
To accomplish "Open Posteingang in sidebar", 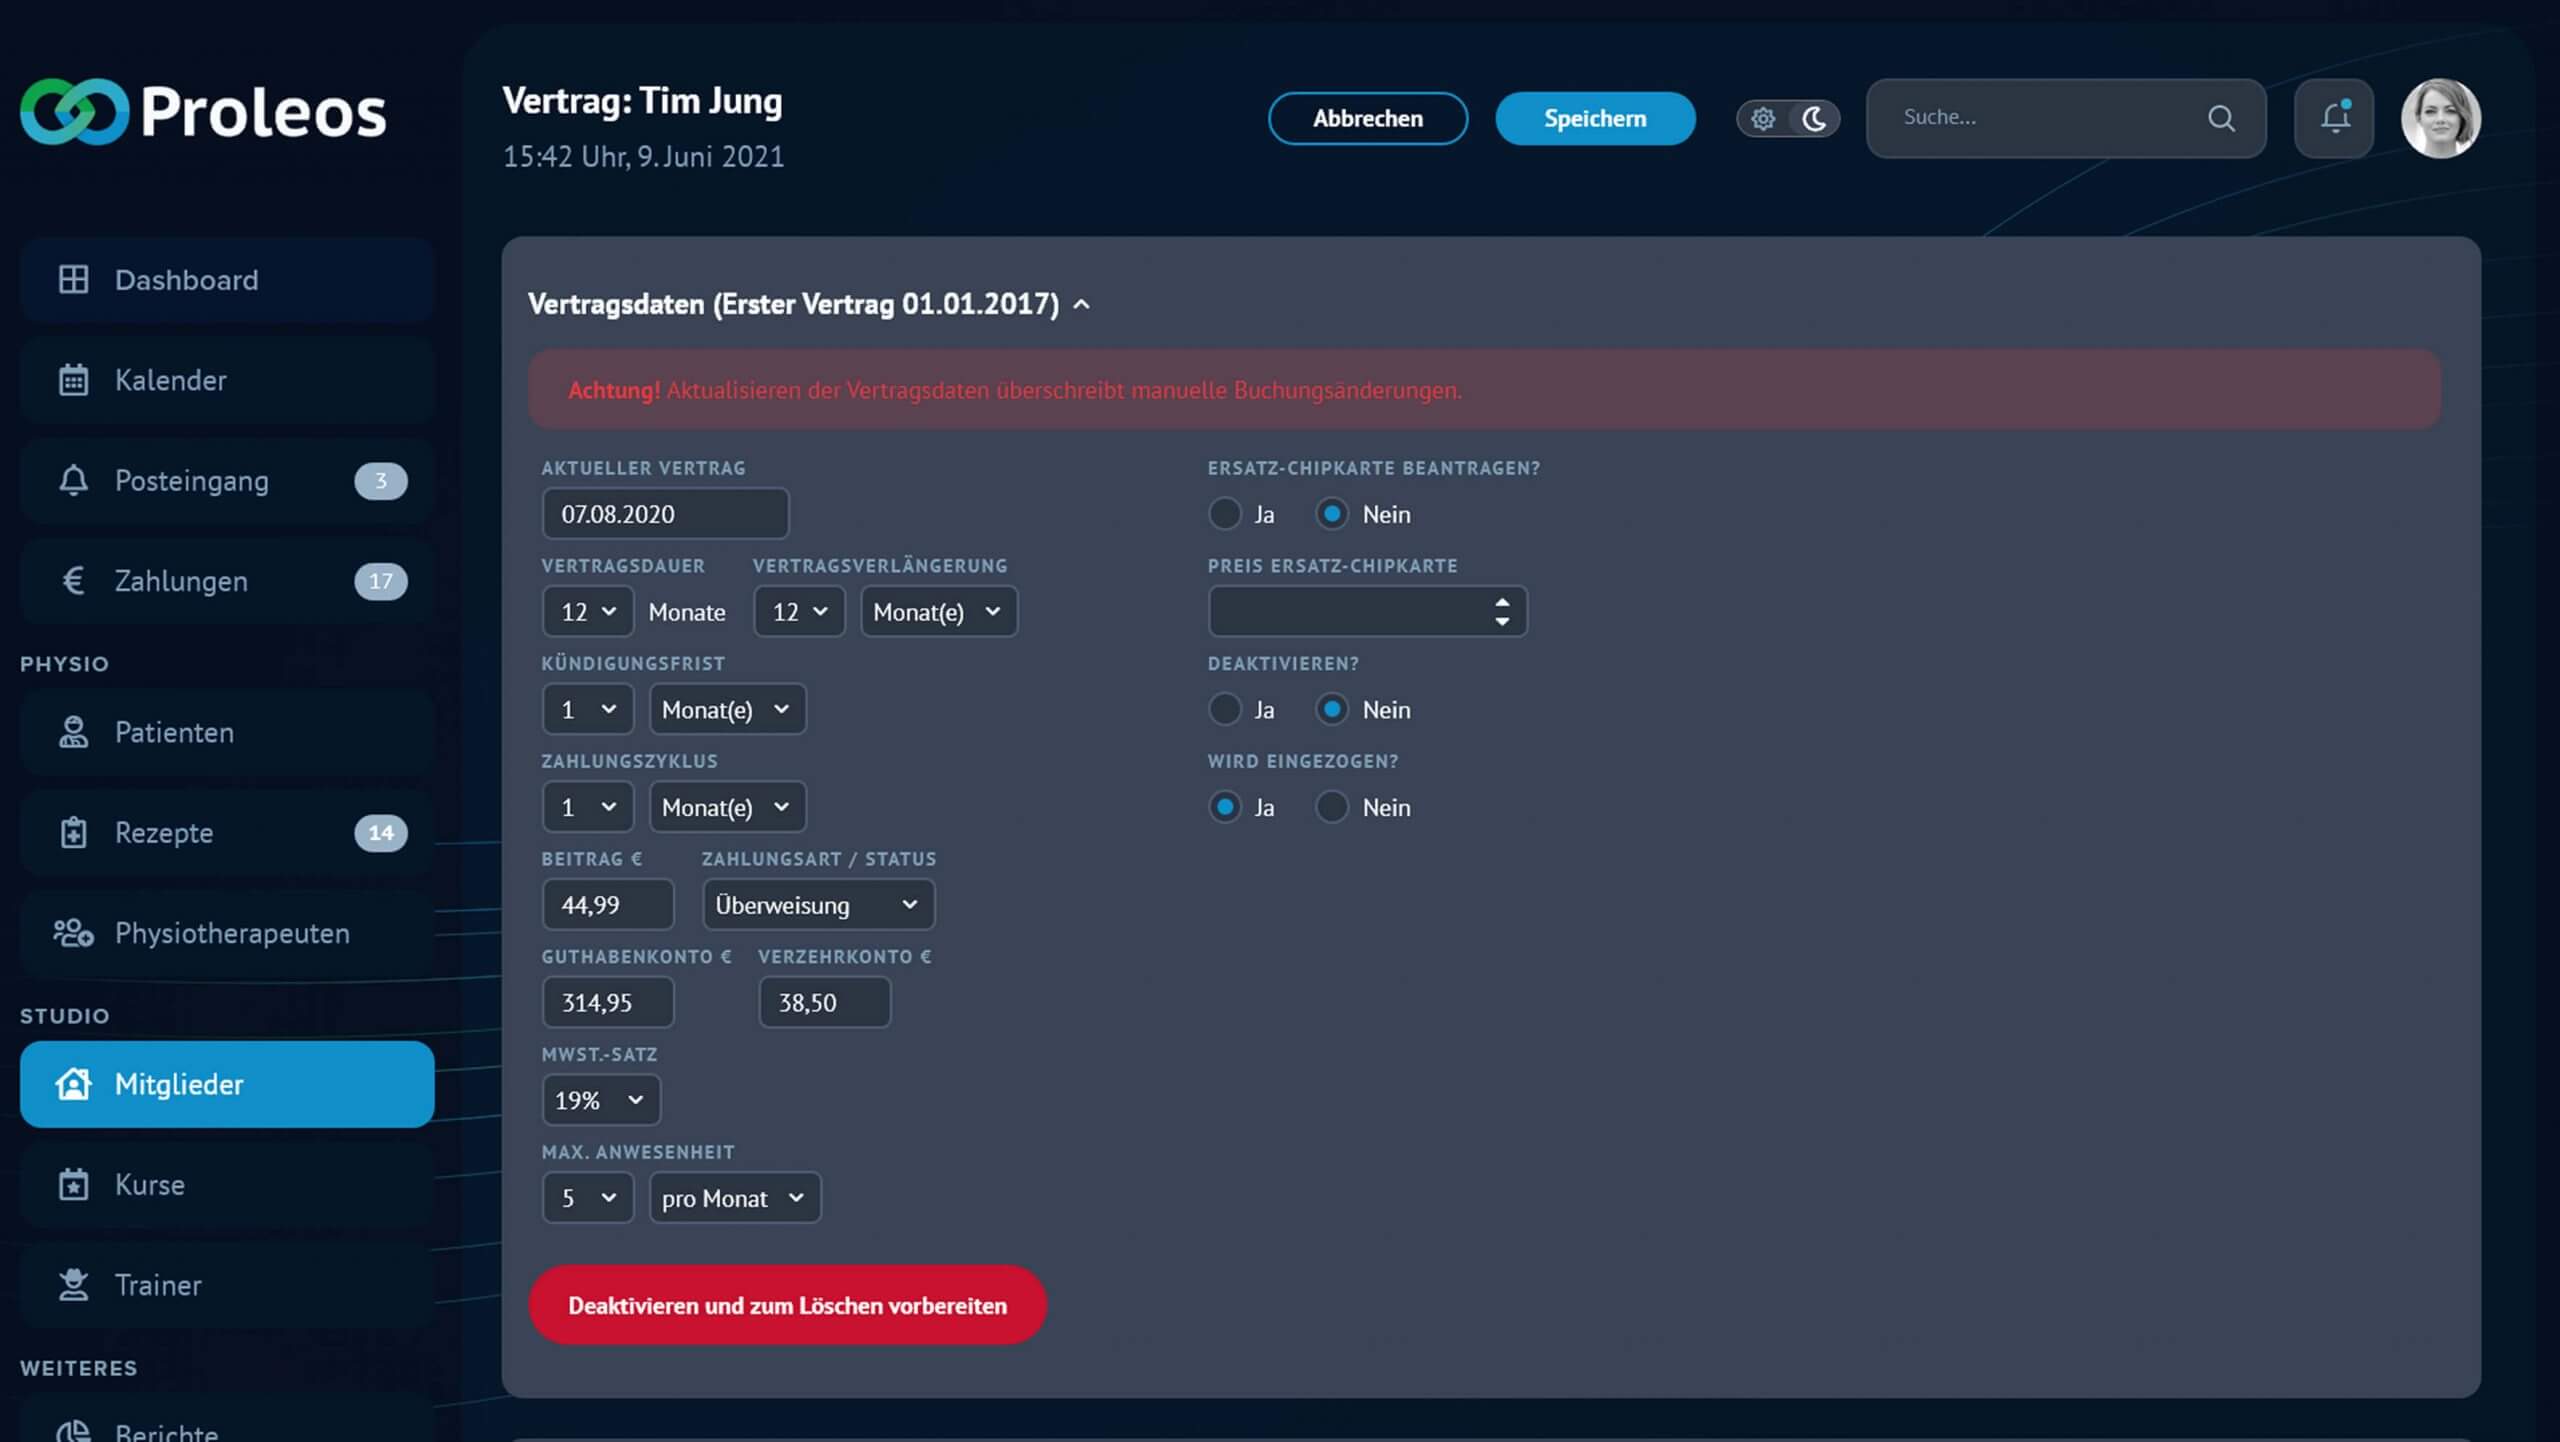I will coord(227,481).
